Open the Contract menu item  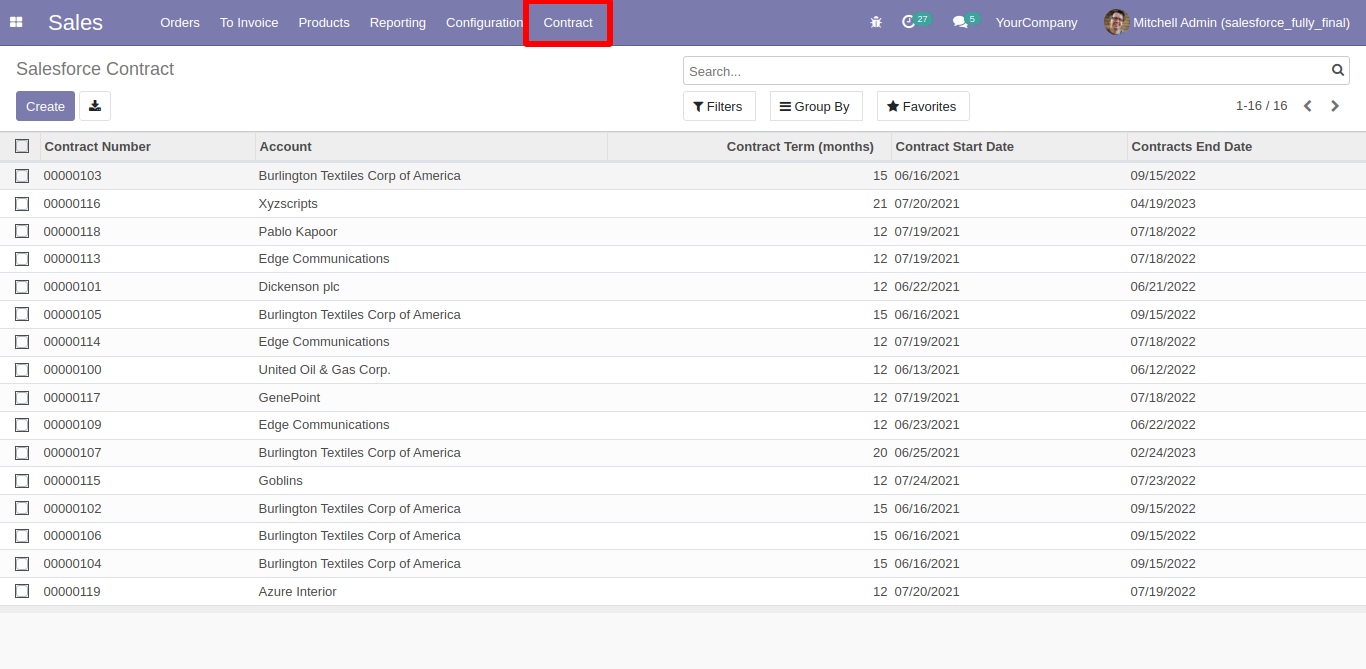point(568,22)
